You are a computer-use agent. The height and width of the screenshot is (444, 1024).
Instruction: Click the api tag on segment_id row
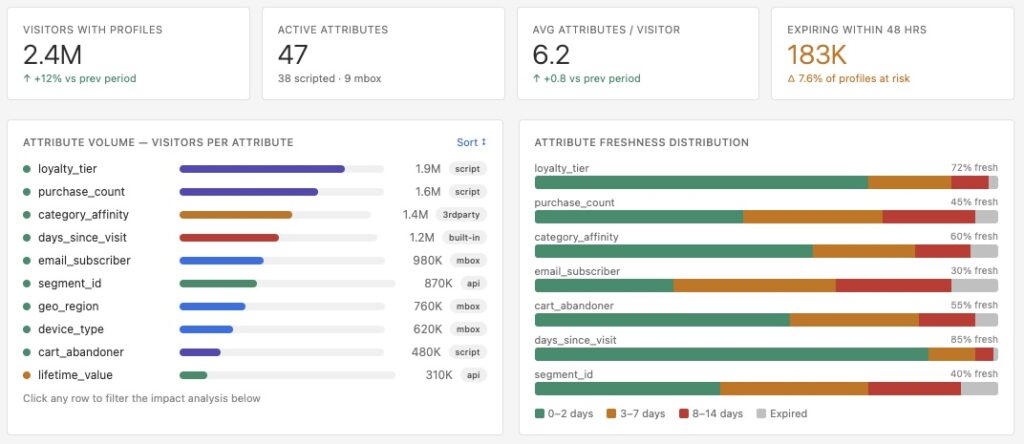pos(473,284)
